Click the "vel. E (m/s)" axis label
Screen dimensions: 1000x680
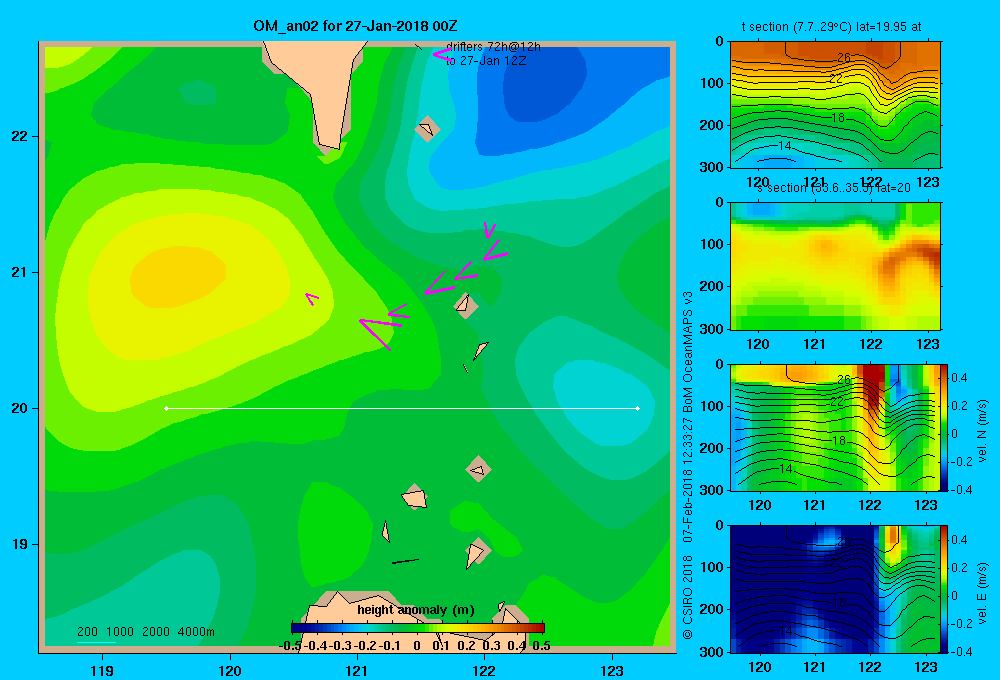983,593
